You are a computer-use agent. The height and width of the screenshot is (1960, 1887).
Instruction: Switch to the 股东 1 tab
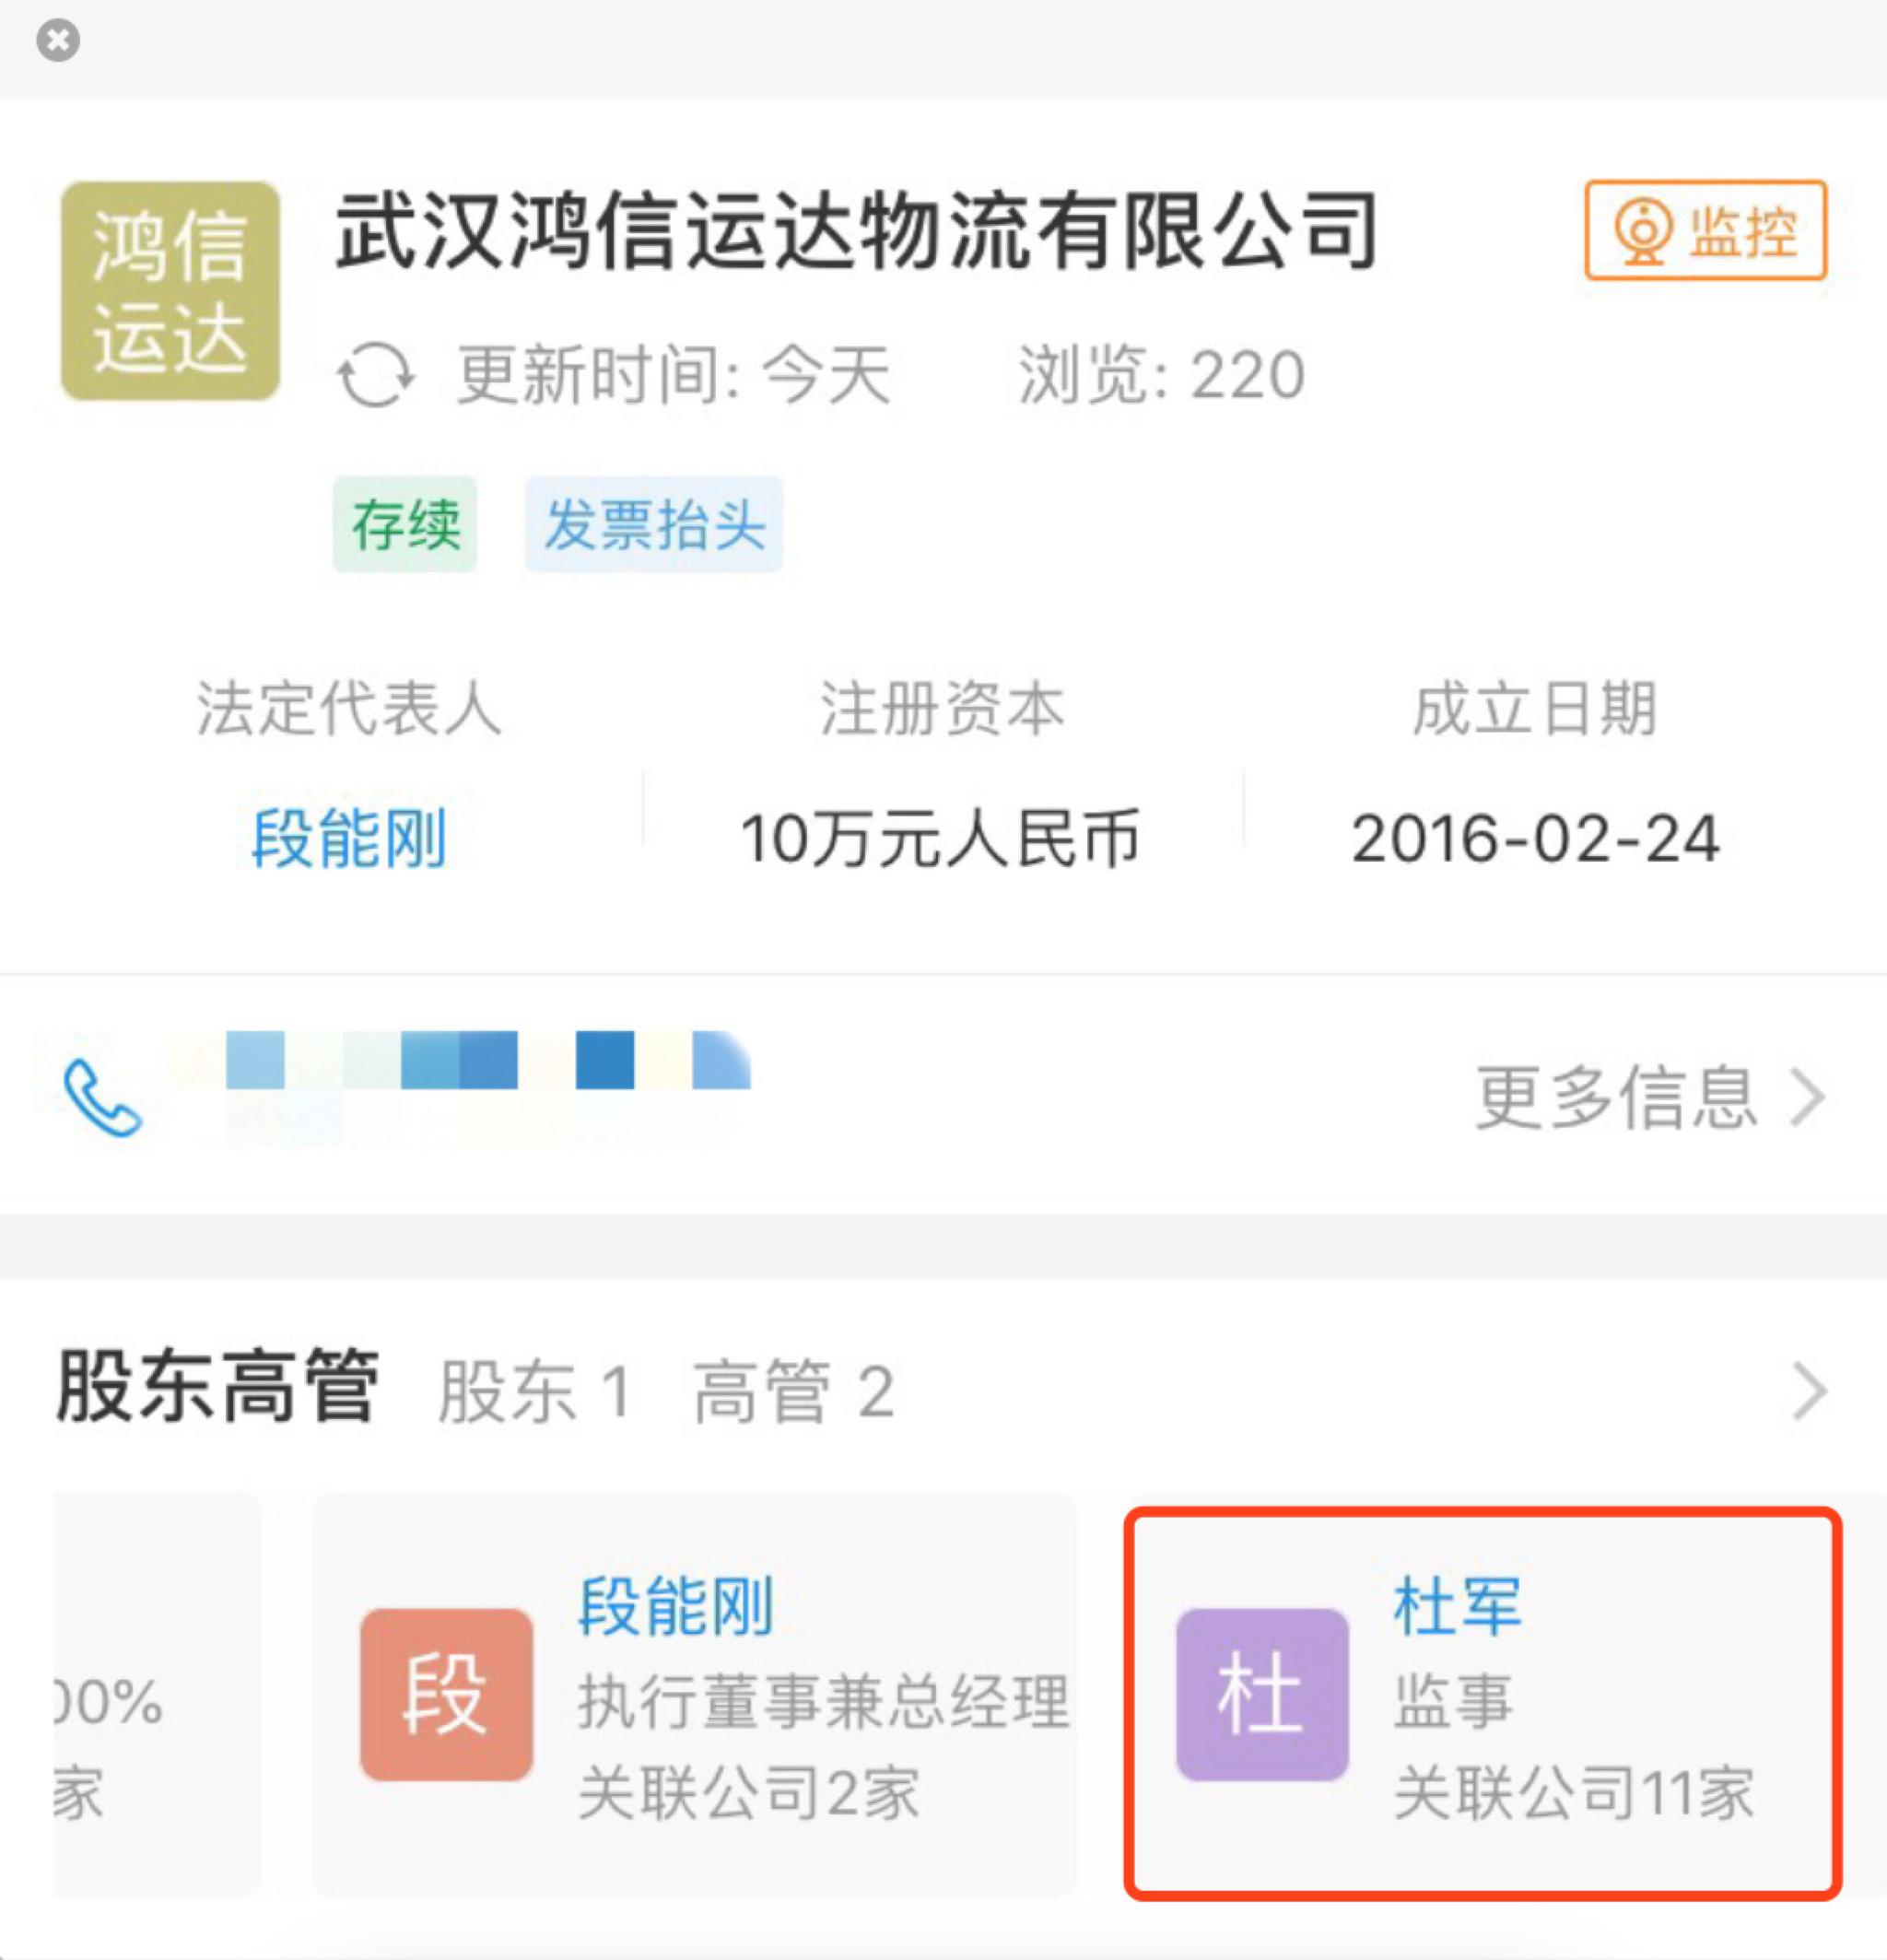pyautogui.click(x=534, y=1391)
